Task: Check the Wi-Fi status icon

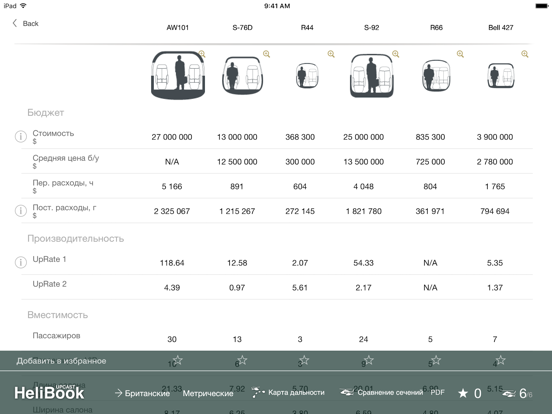Action: 23,6
